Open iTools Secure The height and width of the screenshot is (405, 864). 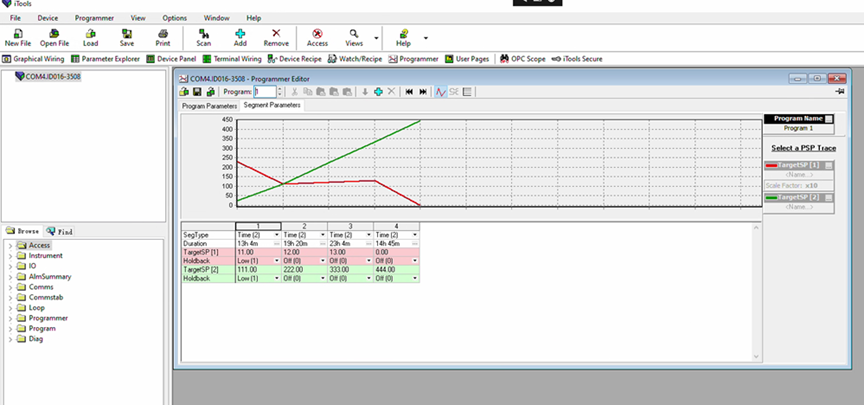(576, 59)
